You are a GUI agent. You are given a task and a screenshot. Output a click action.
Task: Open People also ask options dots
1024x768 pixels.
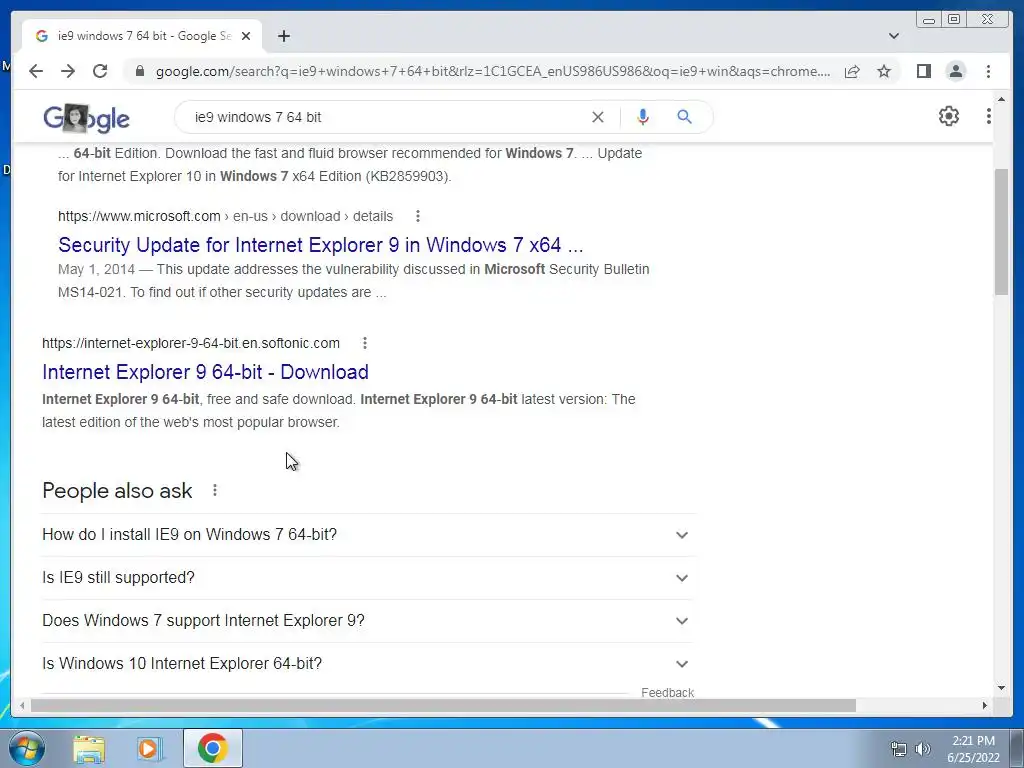coord(215,490)
